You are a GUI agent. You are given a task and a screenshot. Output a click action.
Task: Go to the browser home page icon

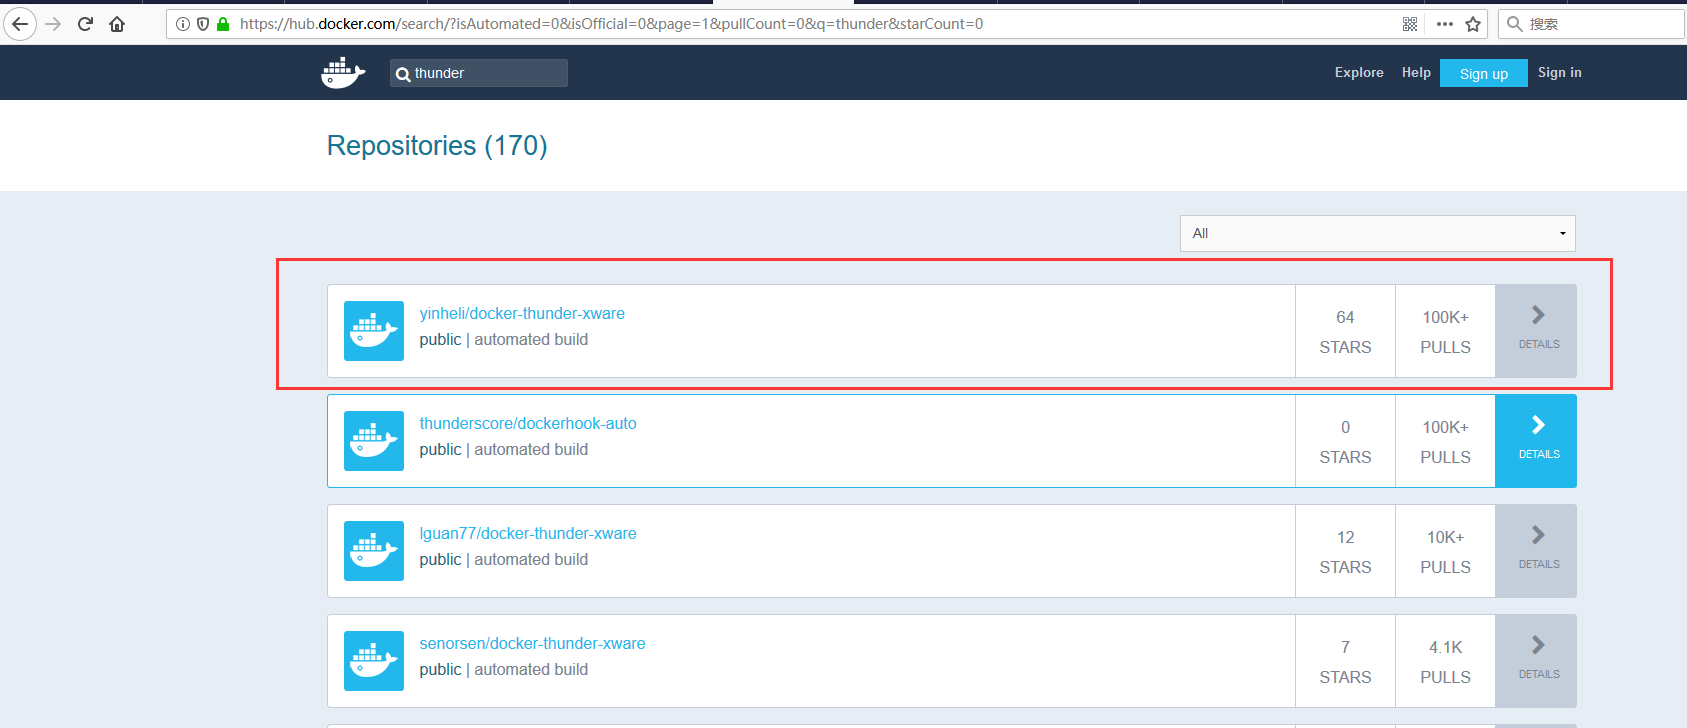click(117, 24)
